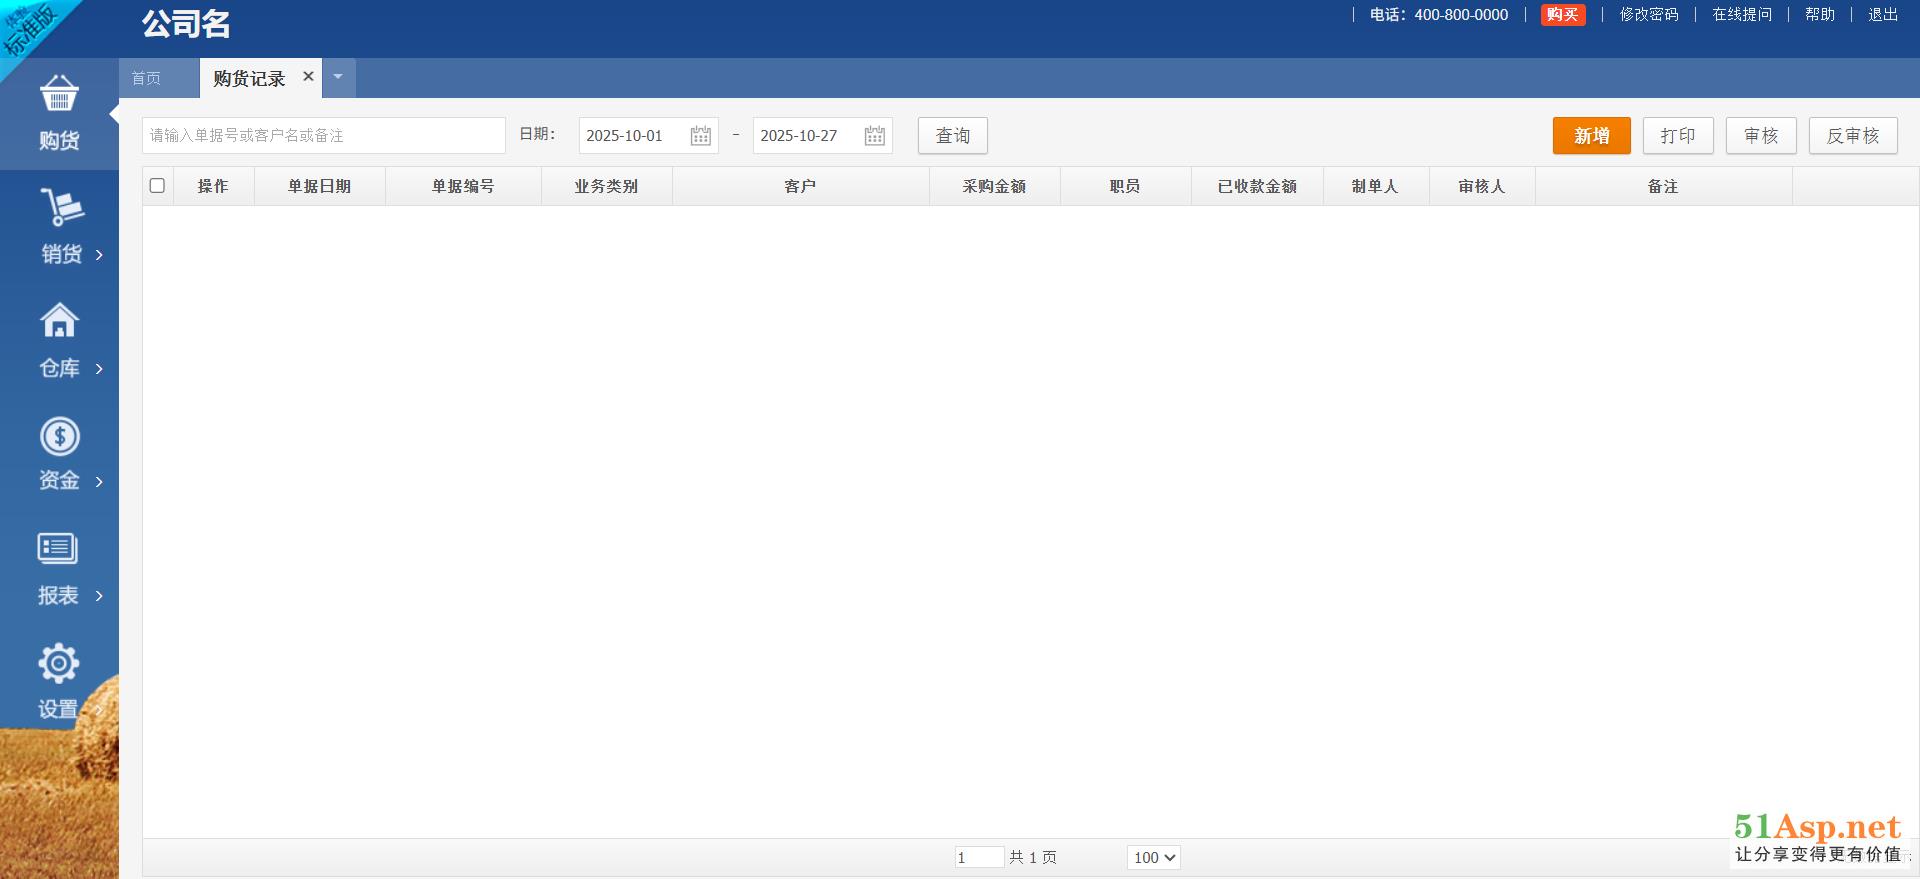This screenshot has height=879, width=1920.
Task: Toggle the select-all checkbox in table header
Action: pyautogui.click(x=157, y=186)
